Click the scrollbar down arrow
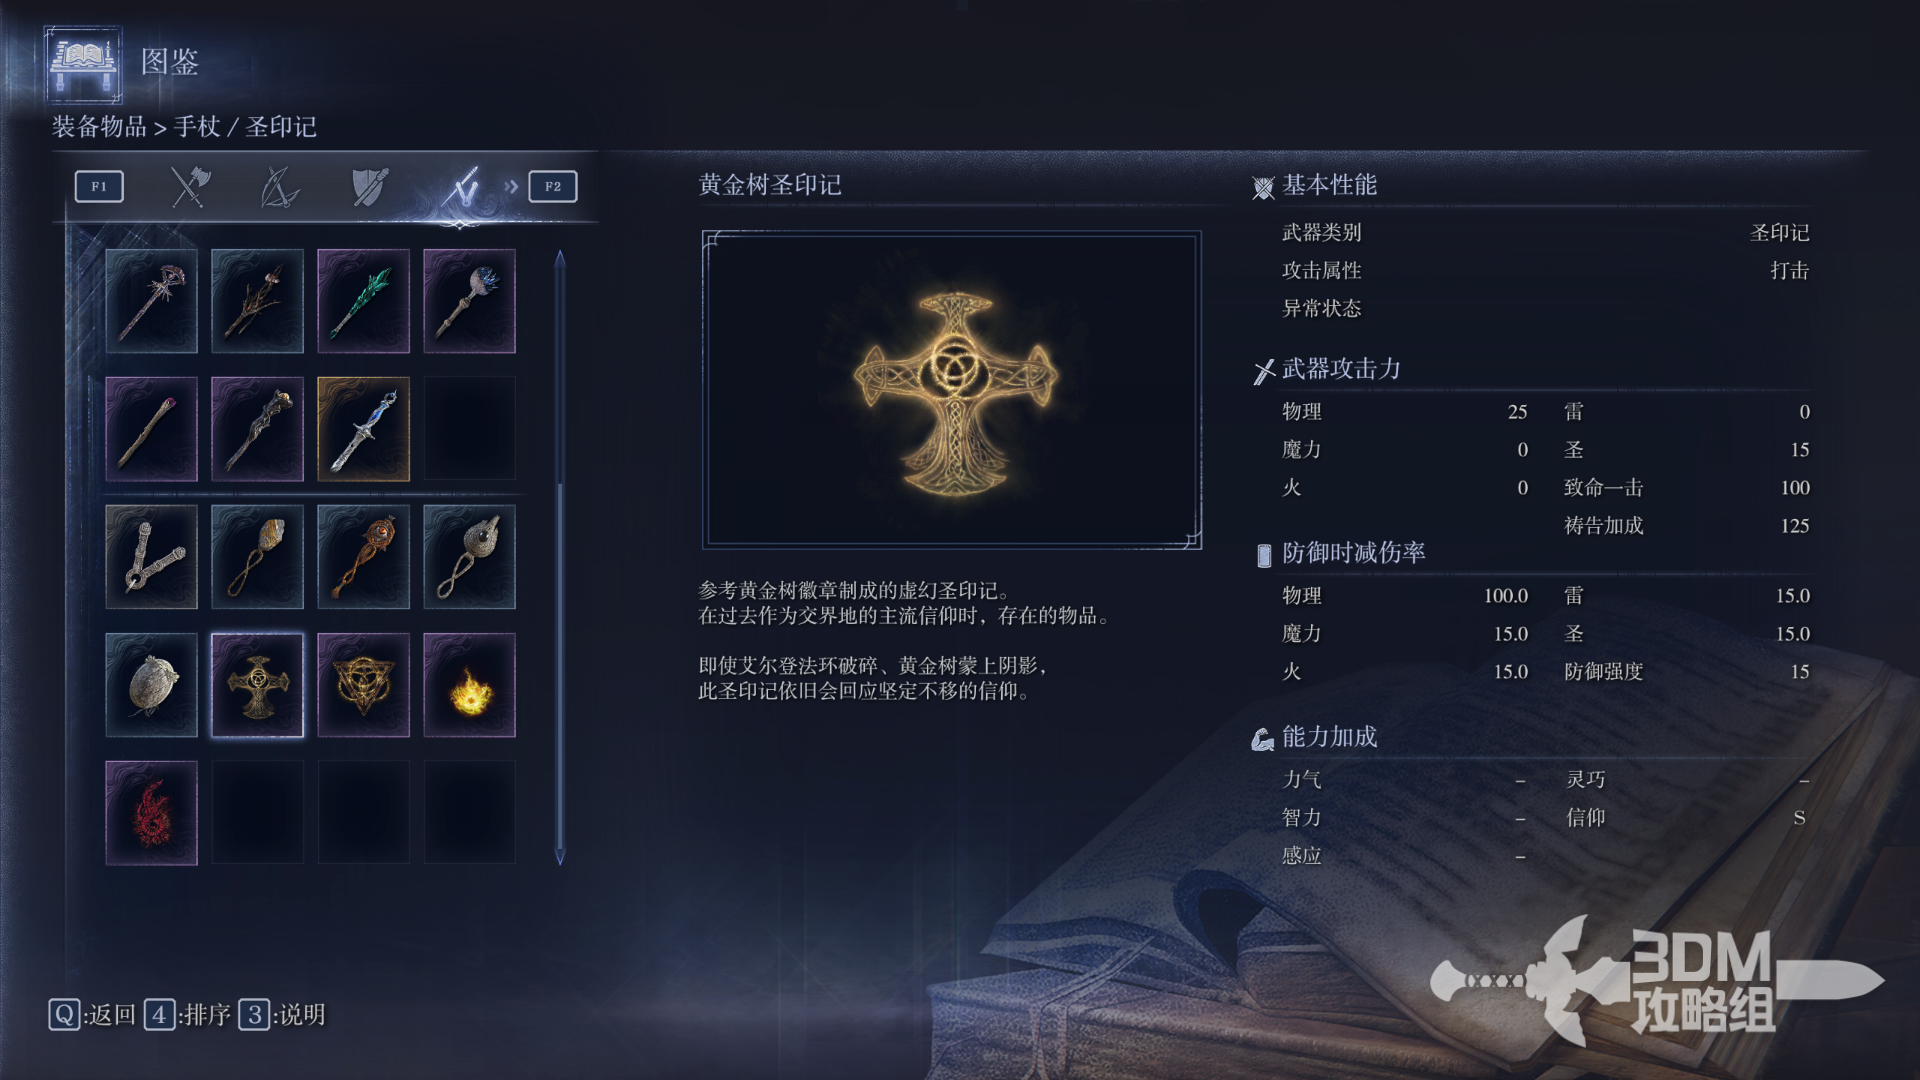This screenshot has height=1080, width=1920. coord(560,857)
